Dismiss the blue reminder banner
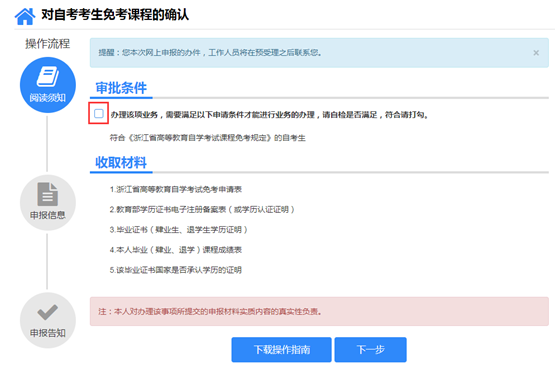557x370 pixels. pyautogui.click(x=536, y=53)
